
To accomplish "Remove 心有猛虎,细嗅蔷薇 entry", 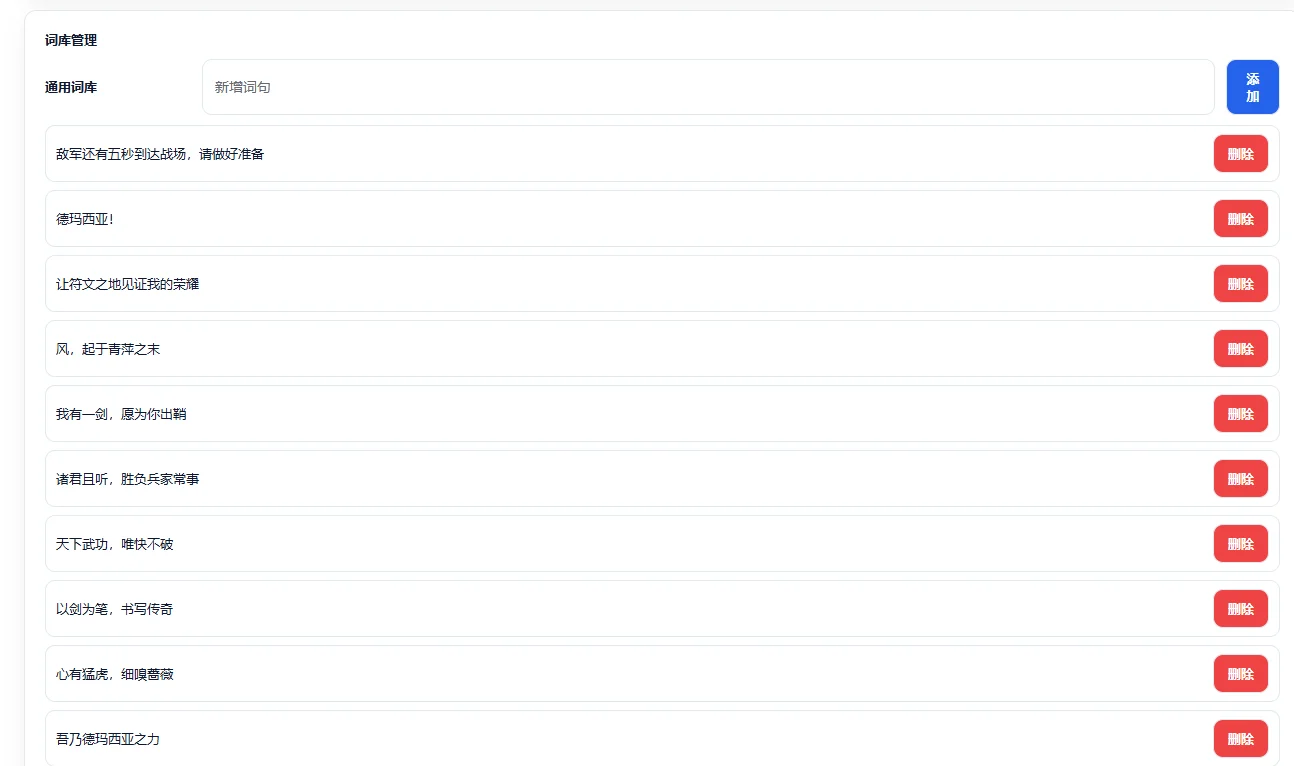I will (x=1240, y=674).
